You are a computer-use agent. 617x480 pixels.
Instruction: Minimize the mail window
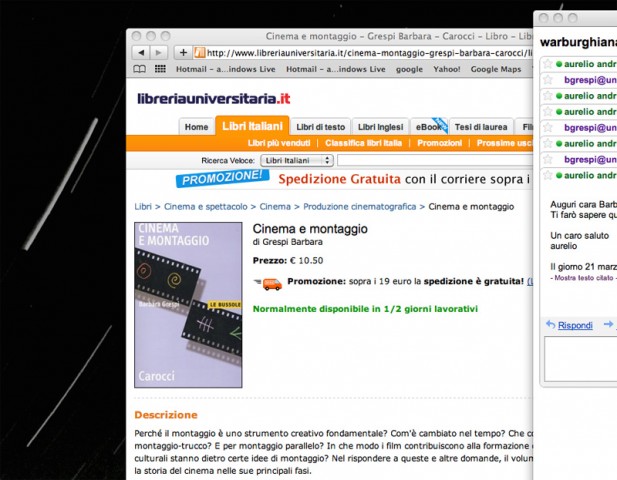pos(558,18)
